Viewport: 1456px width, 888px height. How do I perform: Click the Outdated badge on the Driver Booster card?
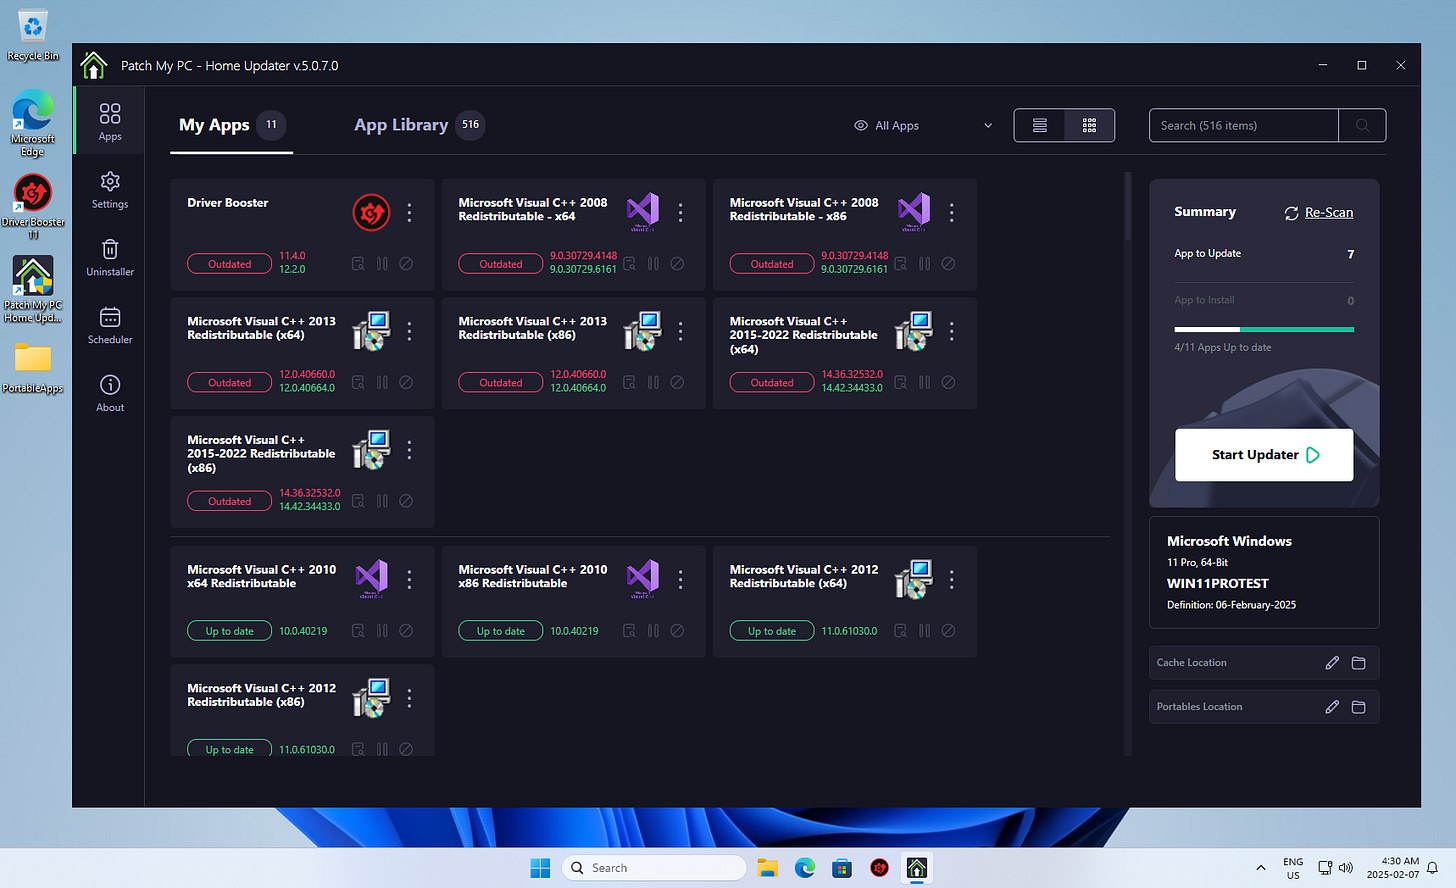pyautogui.click(x=229, y=264)
